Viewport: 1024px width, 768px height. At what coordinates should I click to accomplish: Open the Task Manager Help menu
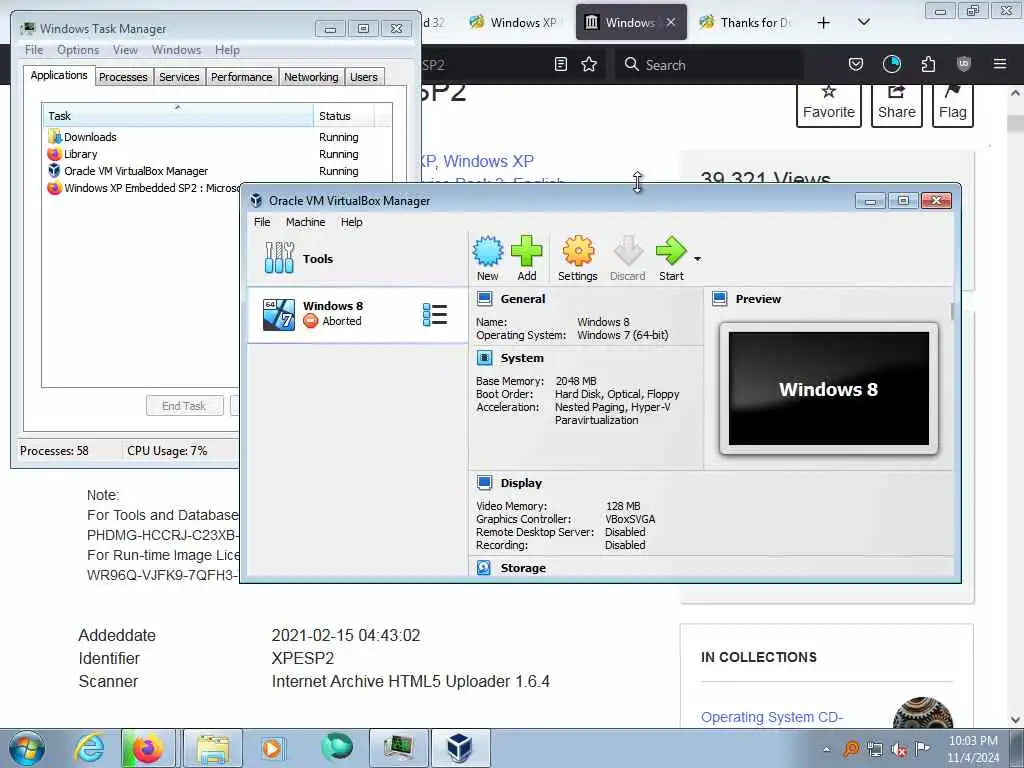[227, 50]
